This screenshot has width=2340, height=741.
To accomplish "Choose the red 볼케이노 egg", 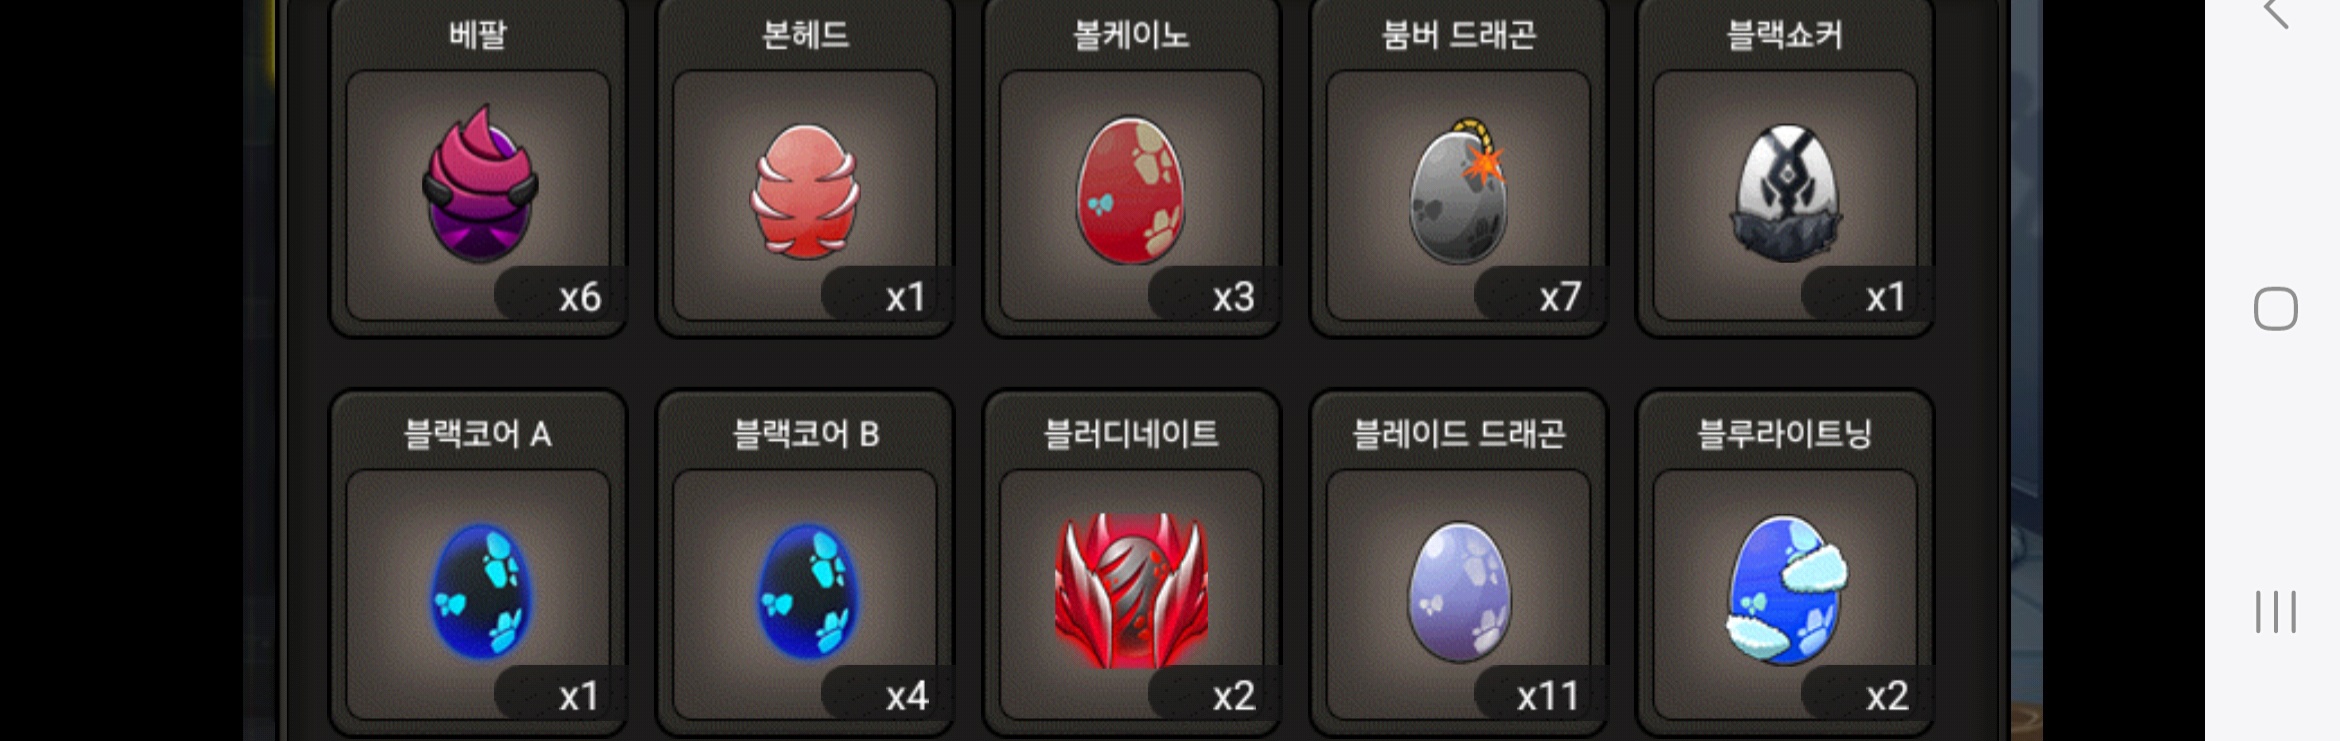I will 1131,190.
